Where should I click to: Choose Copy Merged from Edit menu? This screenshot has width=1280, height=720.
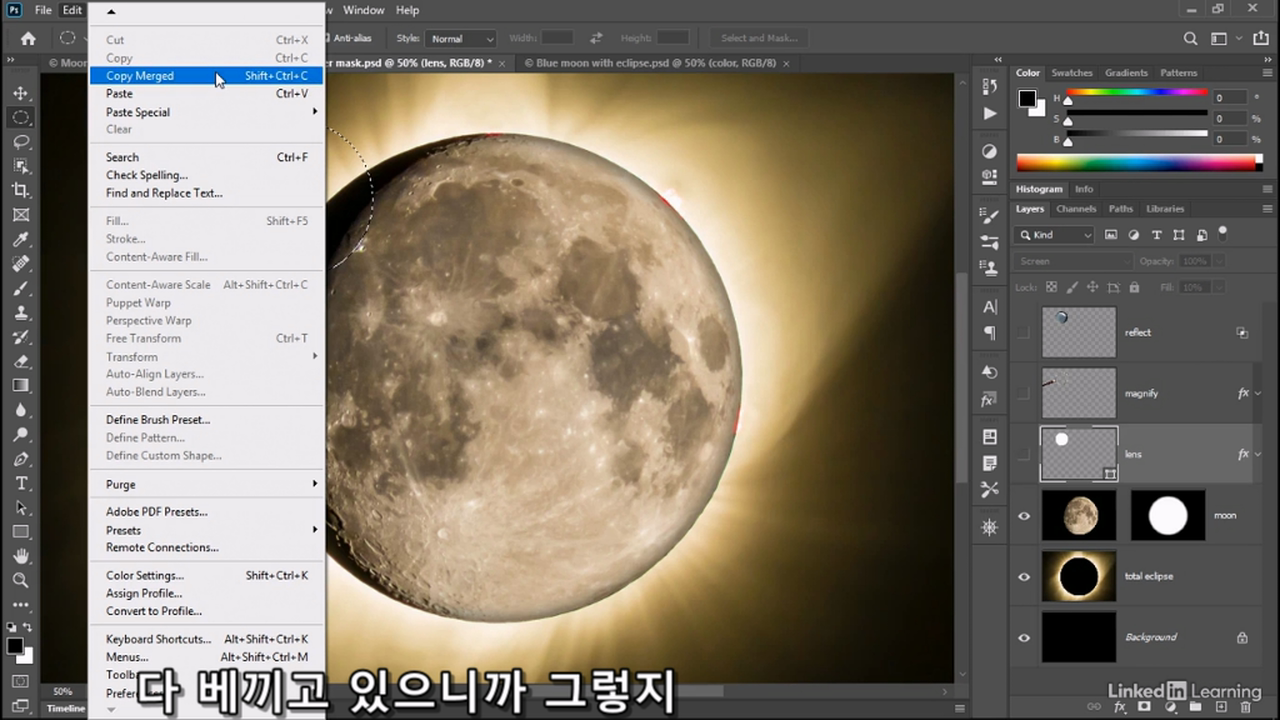point(206,76)
